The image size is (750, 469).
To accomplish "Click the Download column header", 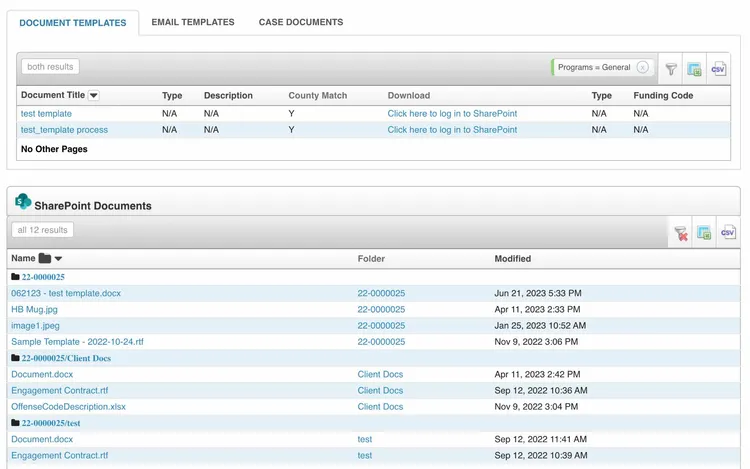I will (408, 96).
